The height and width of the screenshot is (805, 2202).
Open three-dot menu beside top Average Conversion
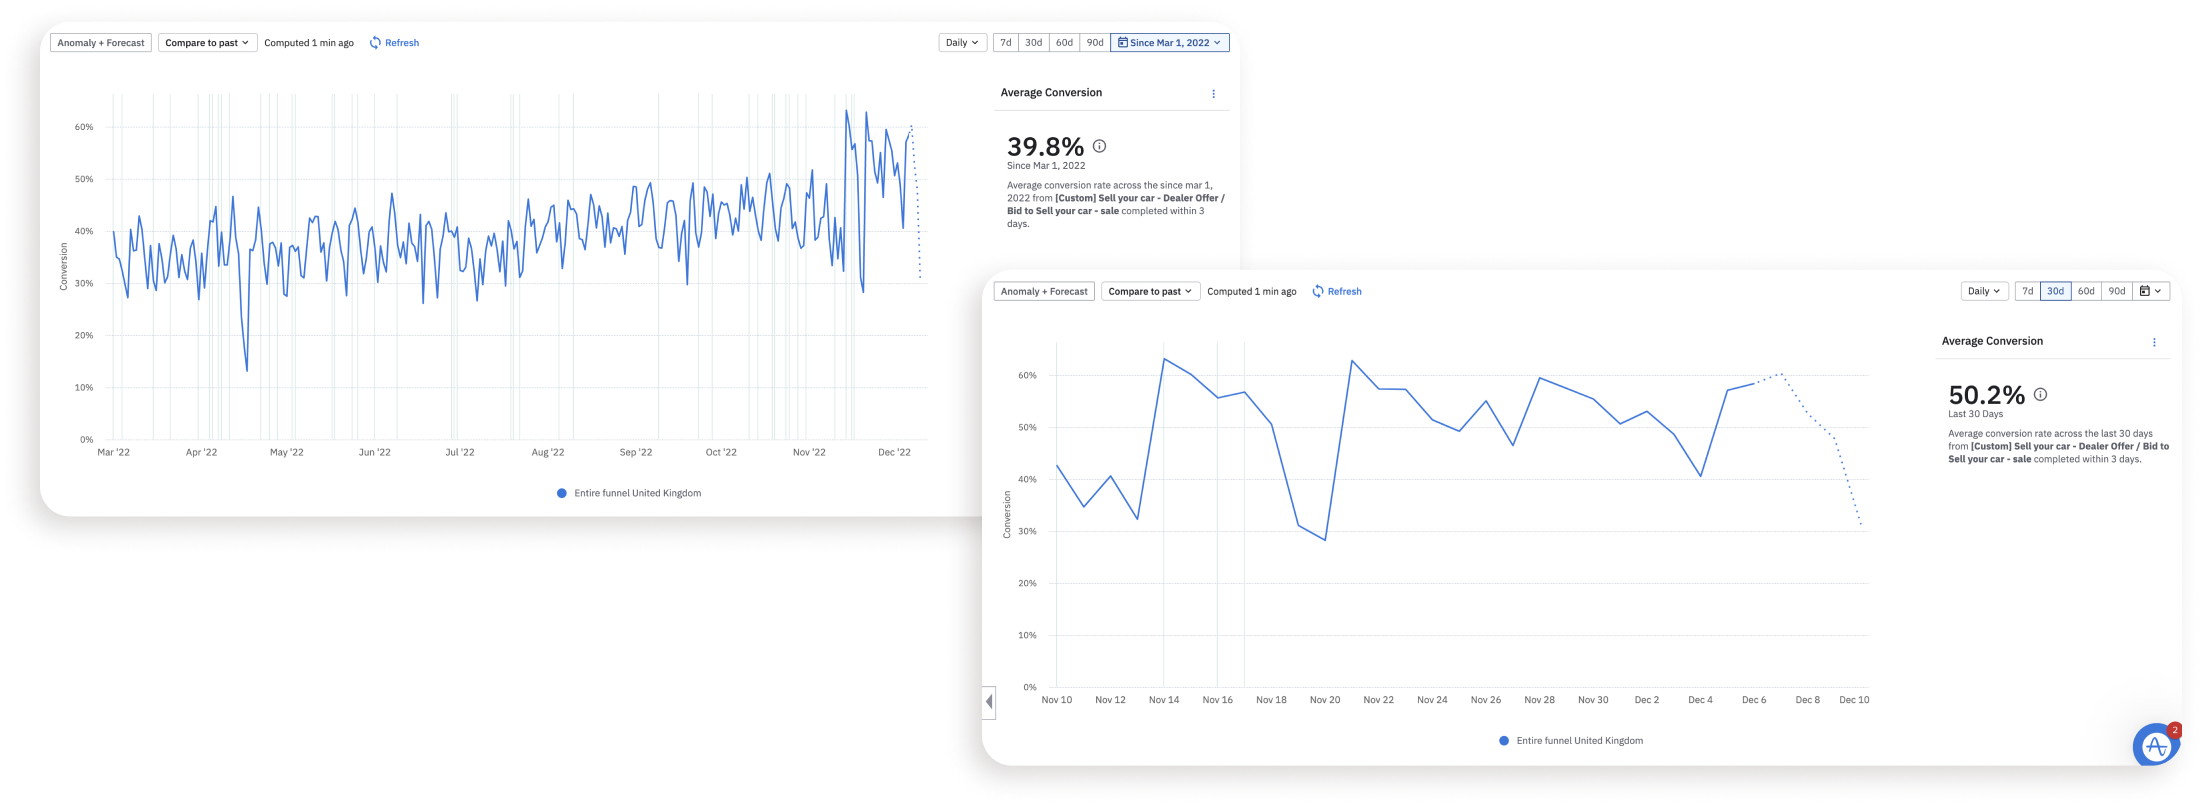tap(1213, 94)
